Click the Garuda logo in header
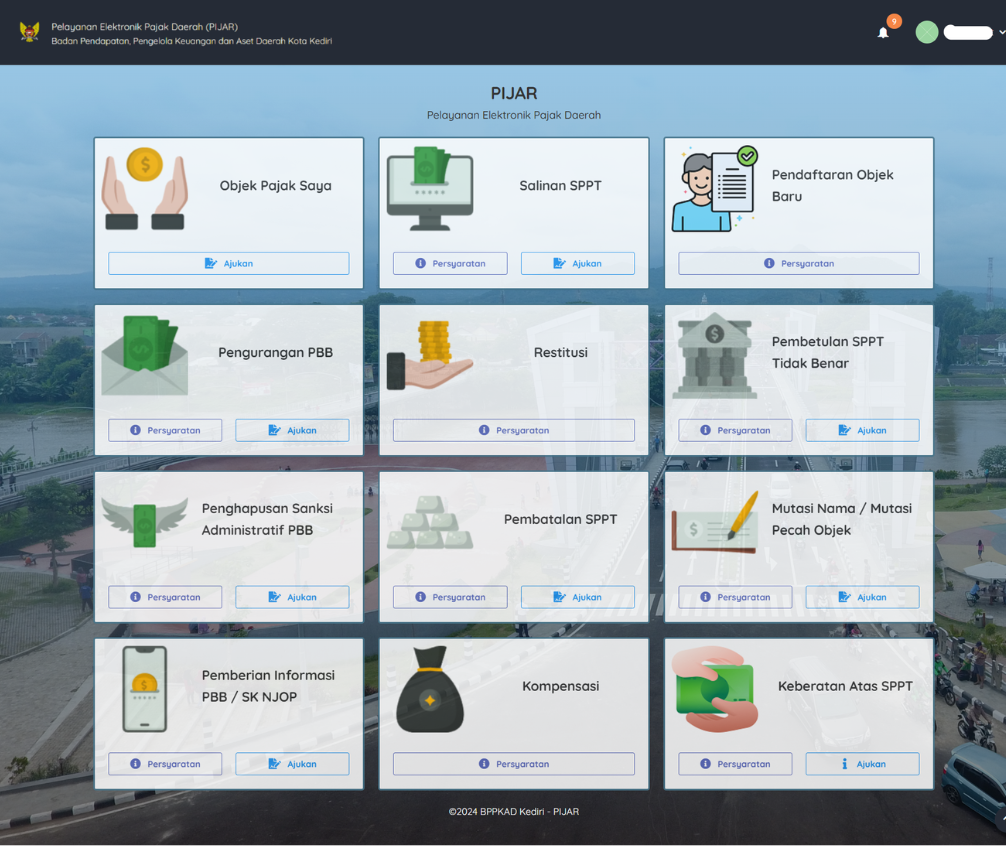The width and height of the screenshot is (1006, 848). pyautogui.click(x=29, y=32)
